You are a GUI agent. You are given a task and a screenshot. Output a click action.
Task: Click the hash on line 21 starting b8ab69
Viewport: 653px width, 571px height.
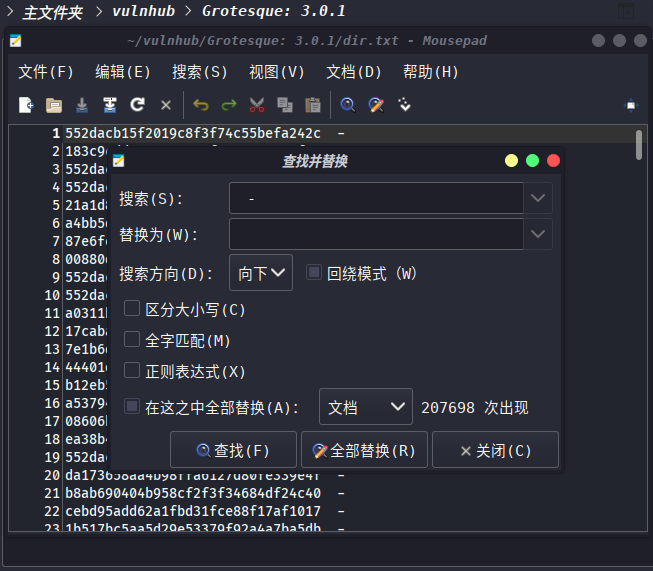tap(193, 493)
